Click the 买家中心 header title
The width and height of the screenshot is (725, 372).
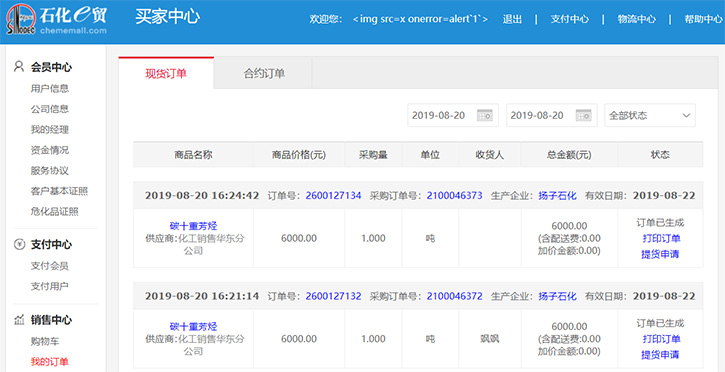tap(167, 17)
